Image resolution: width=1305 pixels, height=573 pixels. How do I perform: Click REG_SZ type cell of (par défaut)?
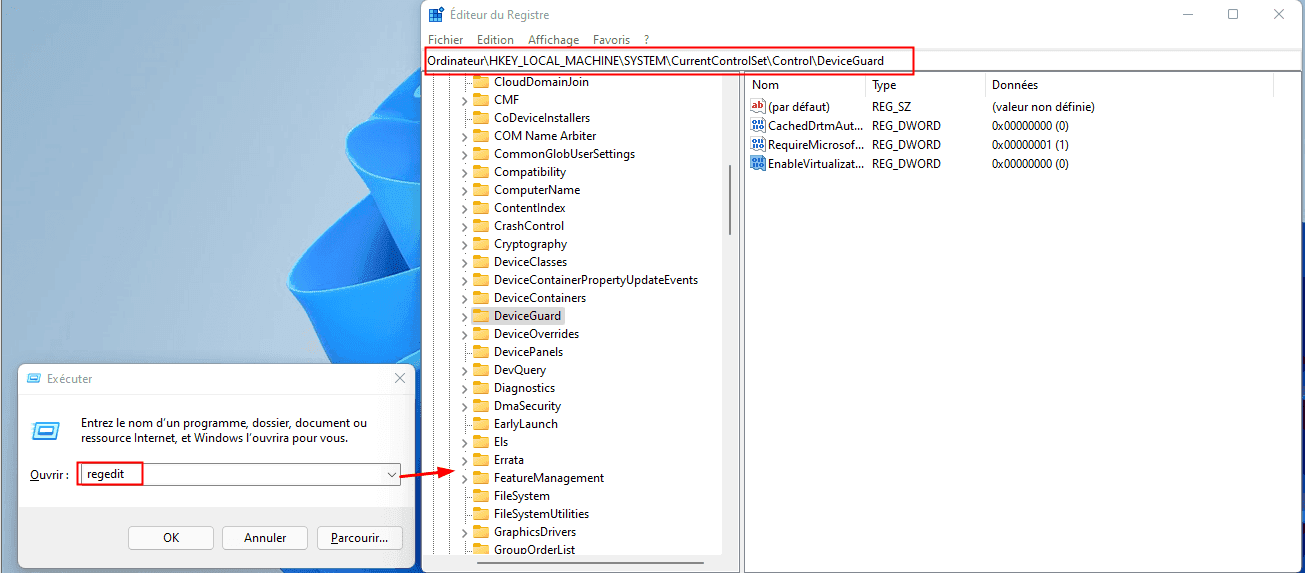click(891, 106)
